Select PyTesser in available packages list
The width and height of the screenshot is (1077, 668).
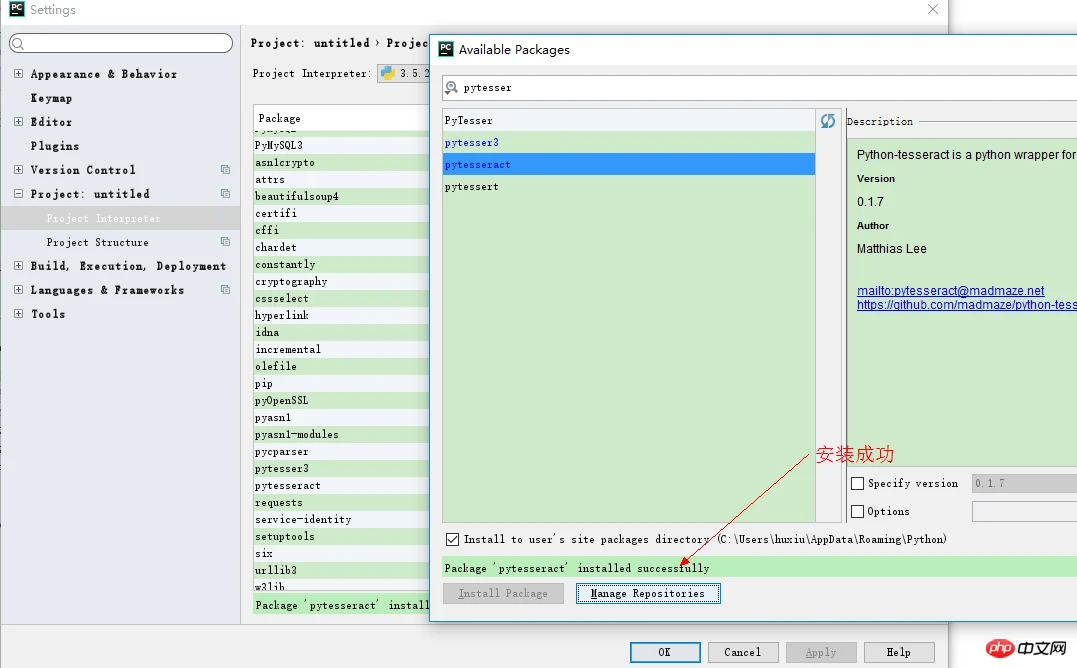[628, 120]
